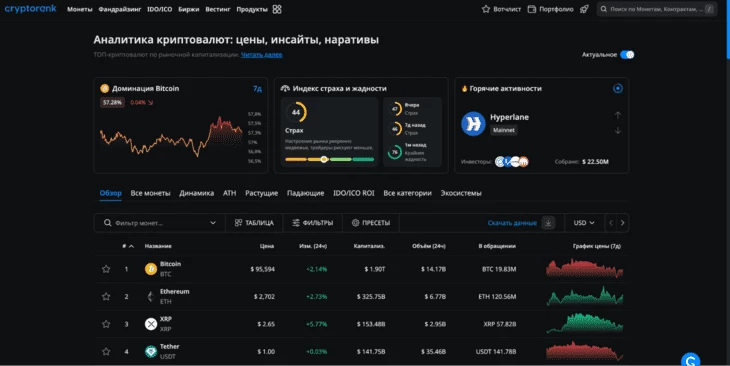
Task: Click the download data icon
Action: click(x=548, y=223)
